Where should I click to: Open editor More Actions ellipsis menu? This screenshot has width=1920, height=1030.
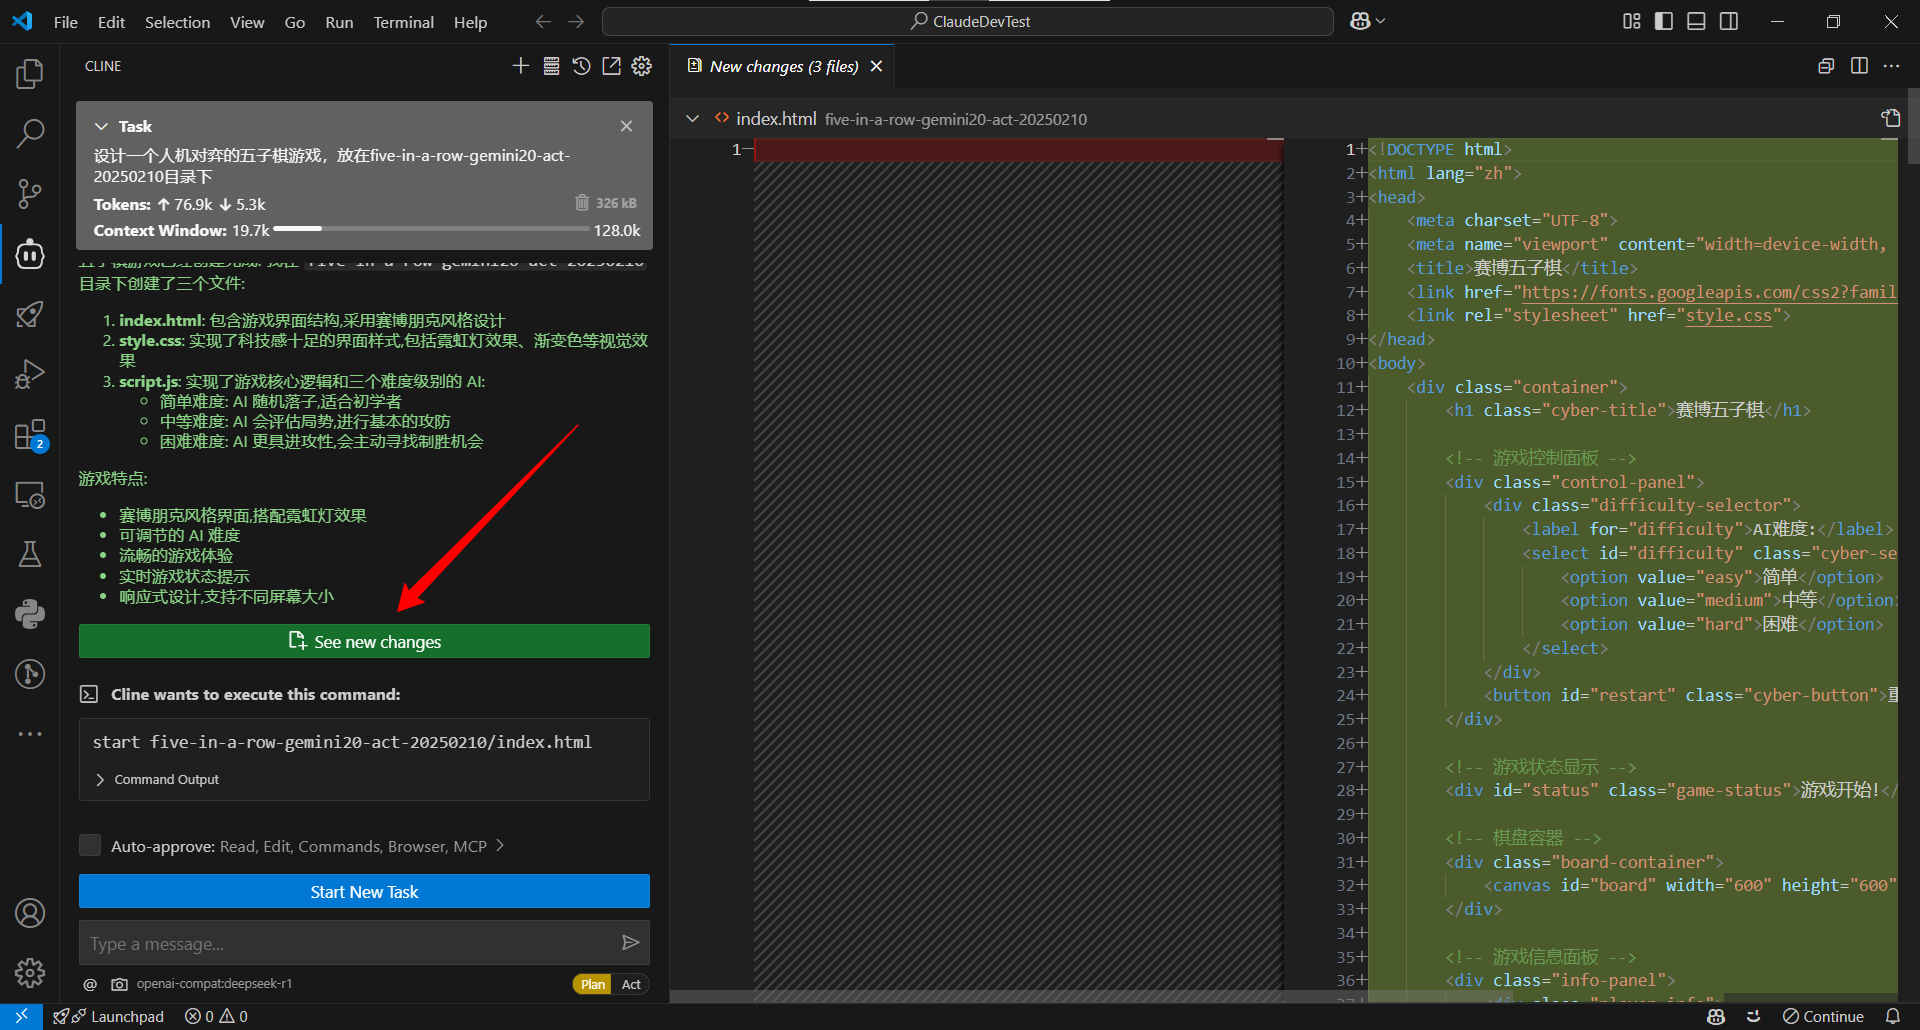(1891, 66)
